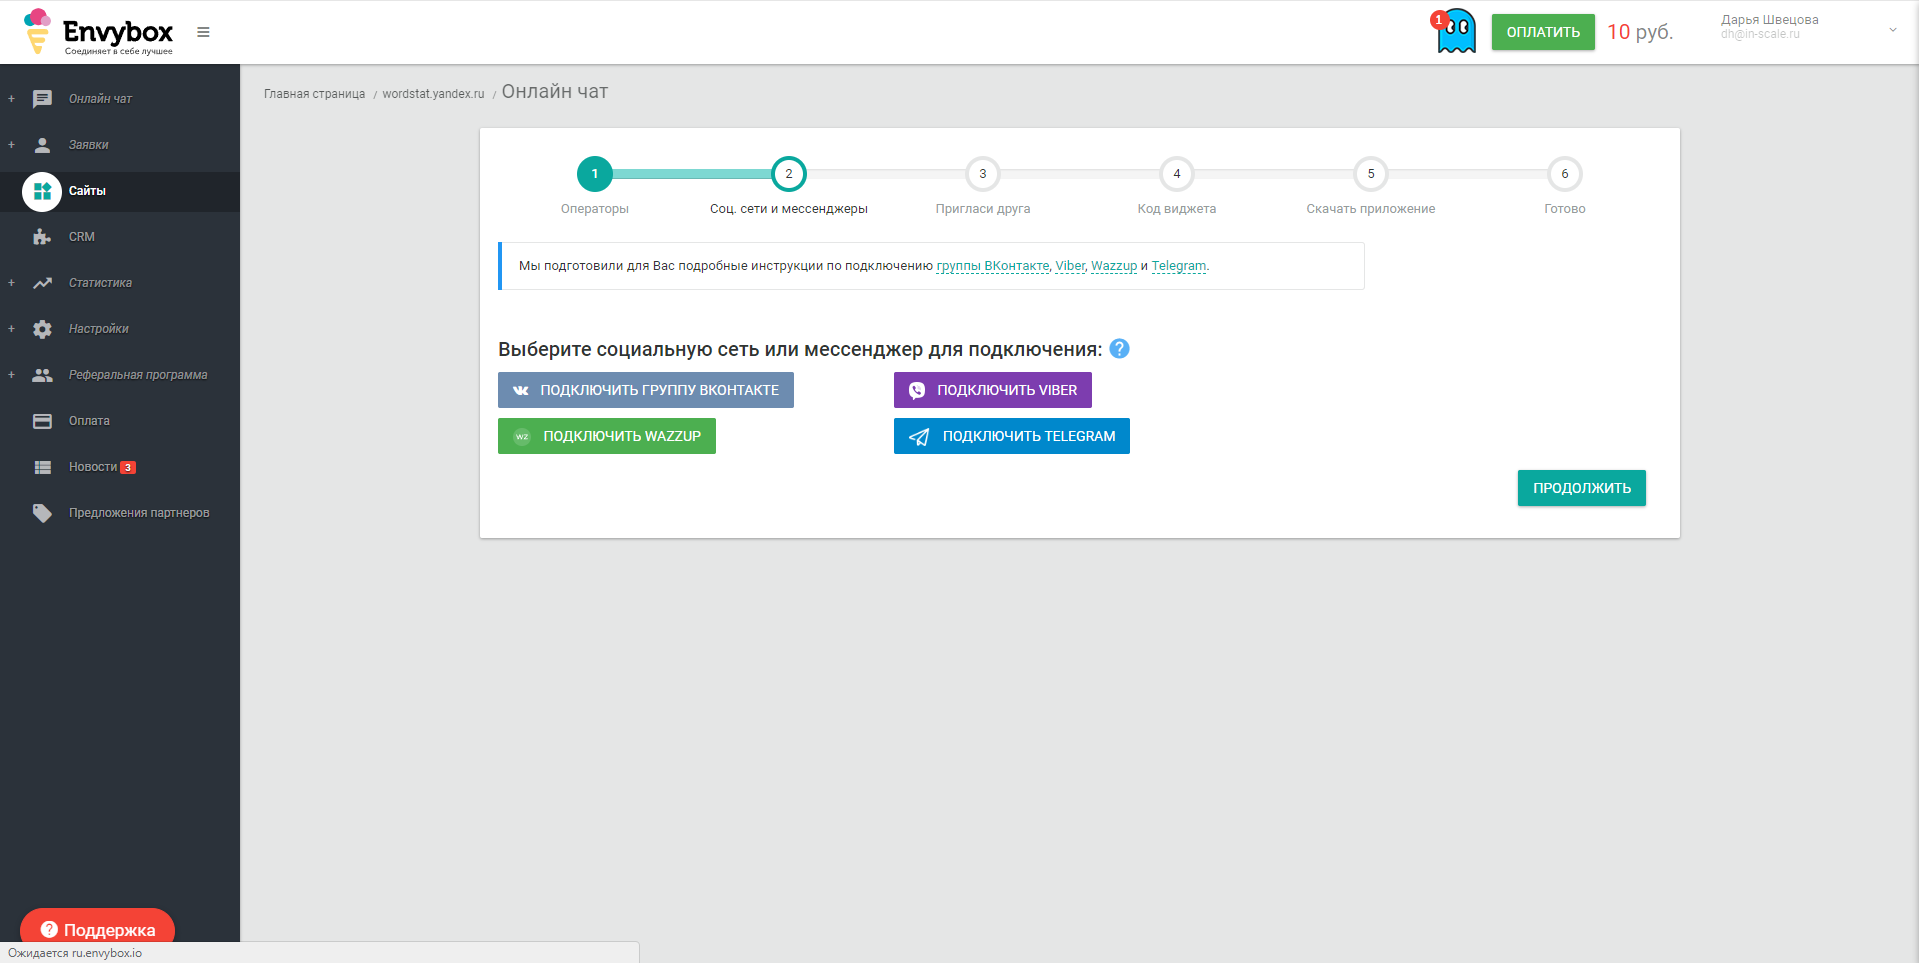Follow the Viber instruction link
The image size is (1919, 963).
coord(1070,266)
